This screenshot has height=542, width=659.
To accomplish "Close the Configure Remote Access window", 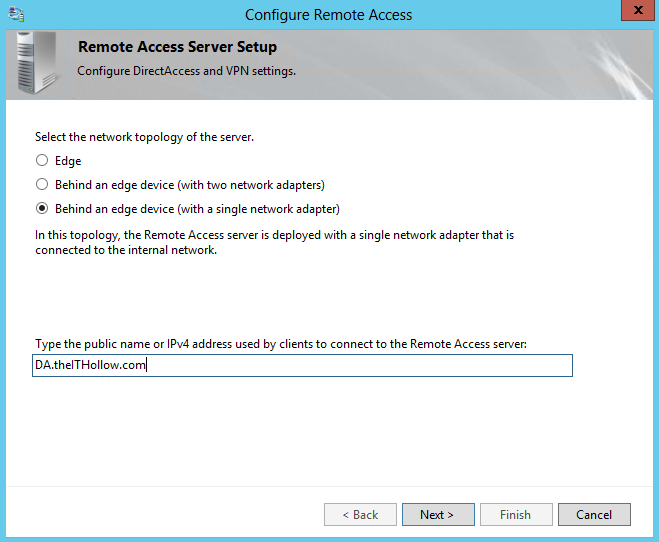I will click(x=633, y=12).
